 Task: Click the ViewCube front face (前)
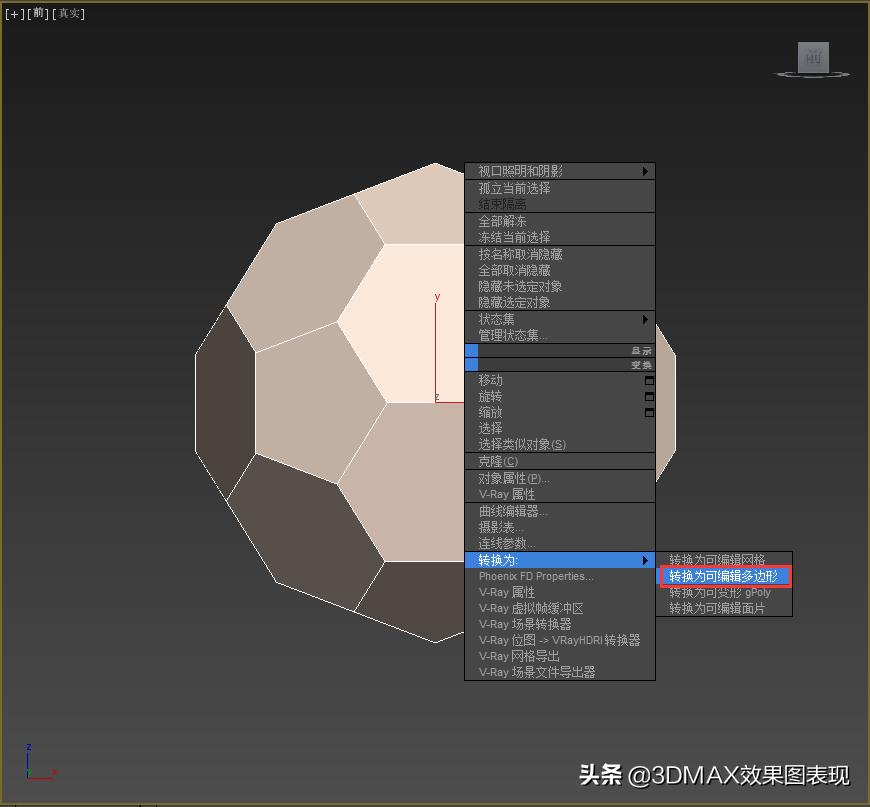pyautogui.click(x=813, y=58)
